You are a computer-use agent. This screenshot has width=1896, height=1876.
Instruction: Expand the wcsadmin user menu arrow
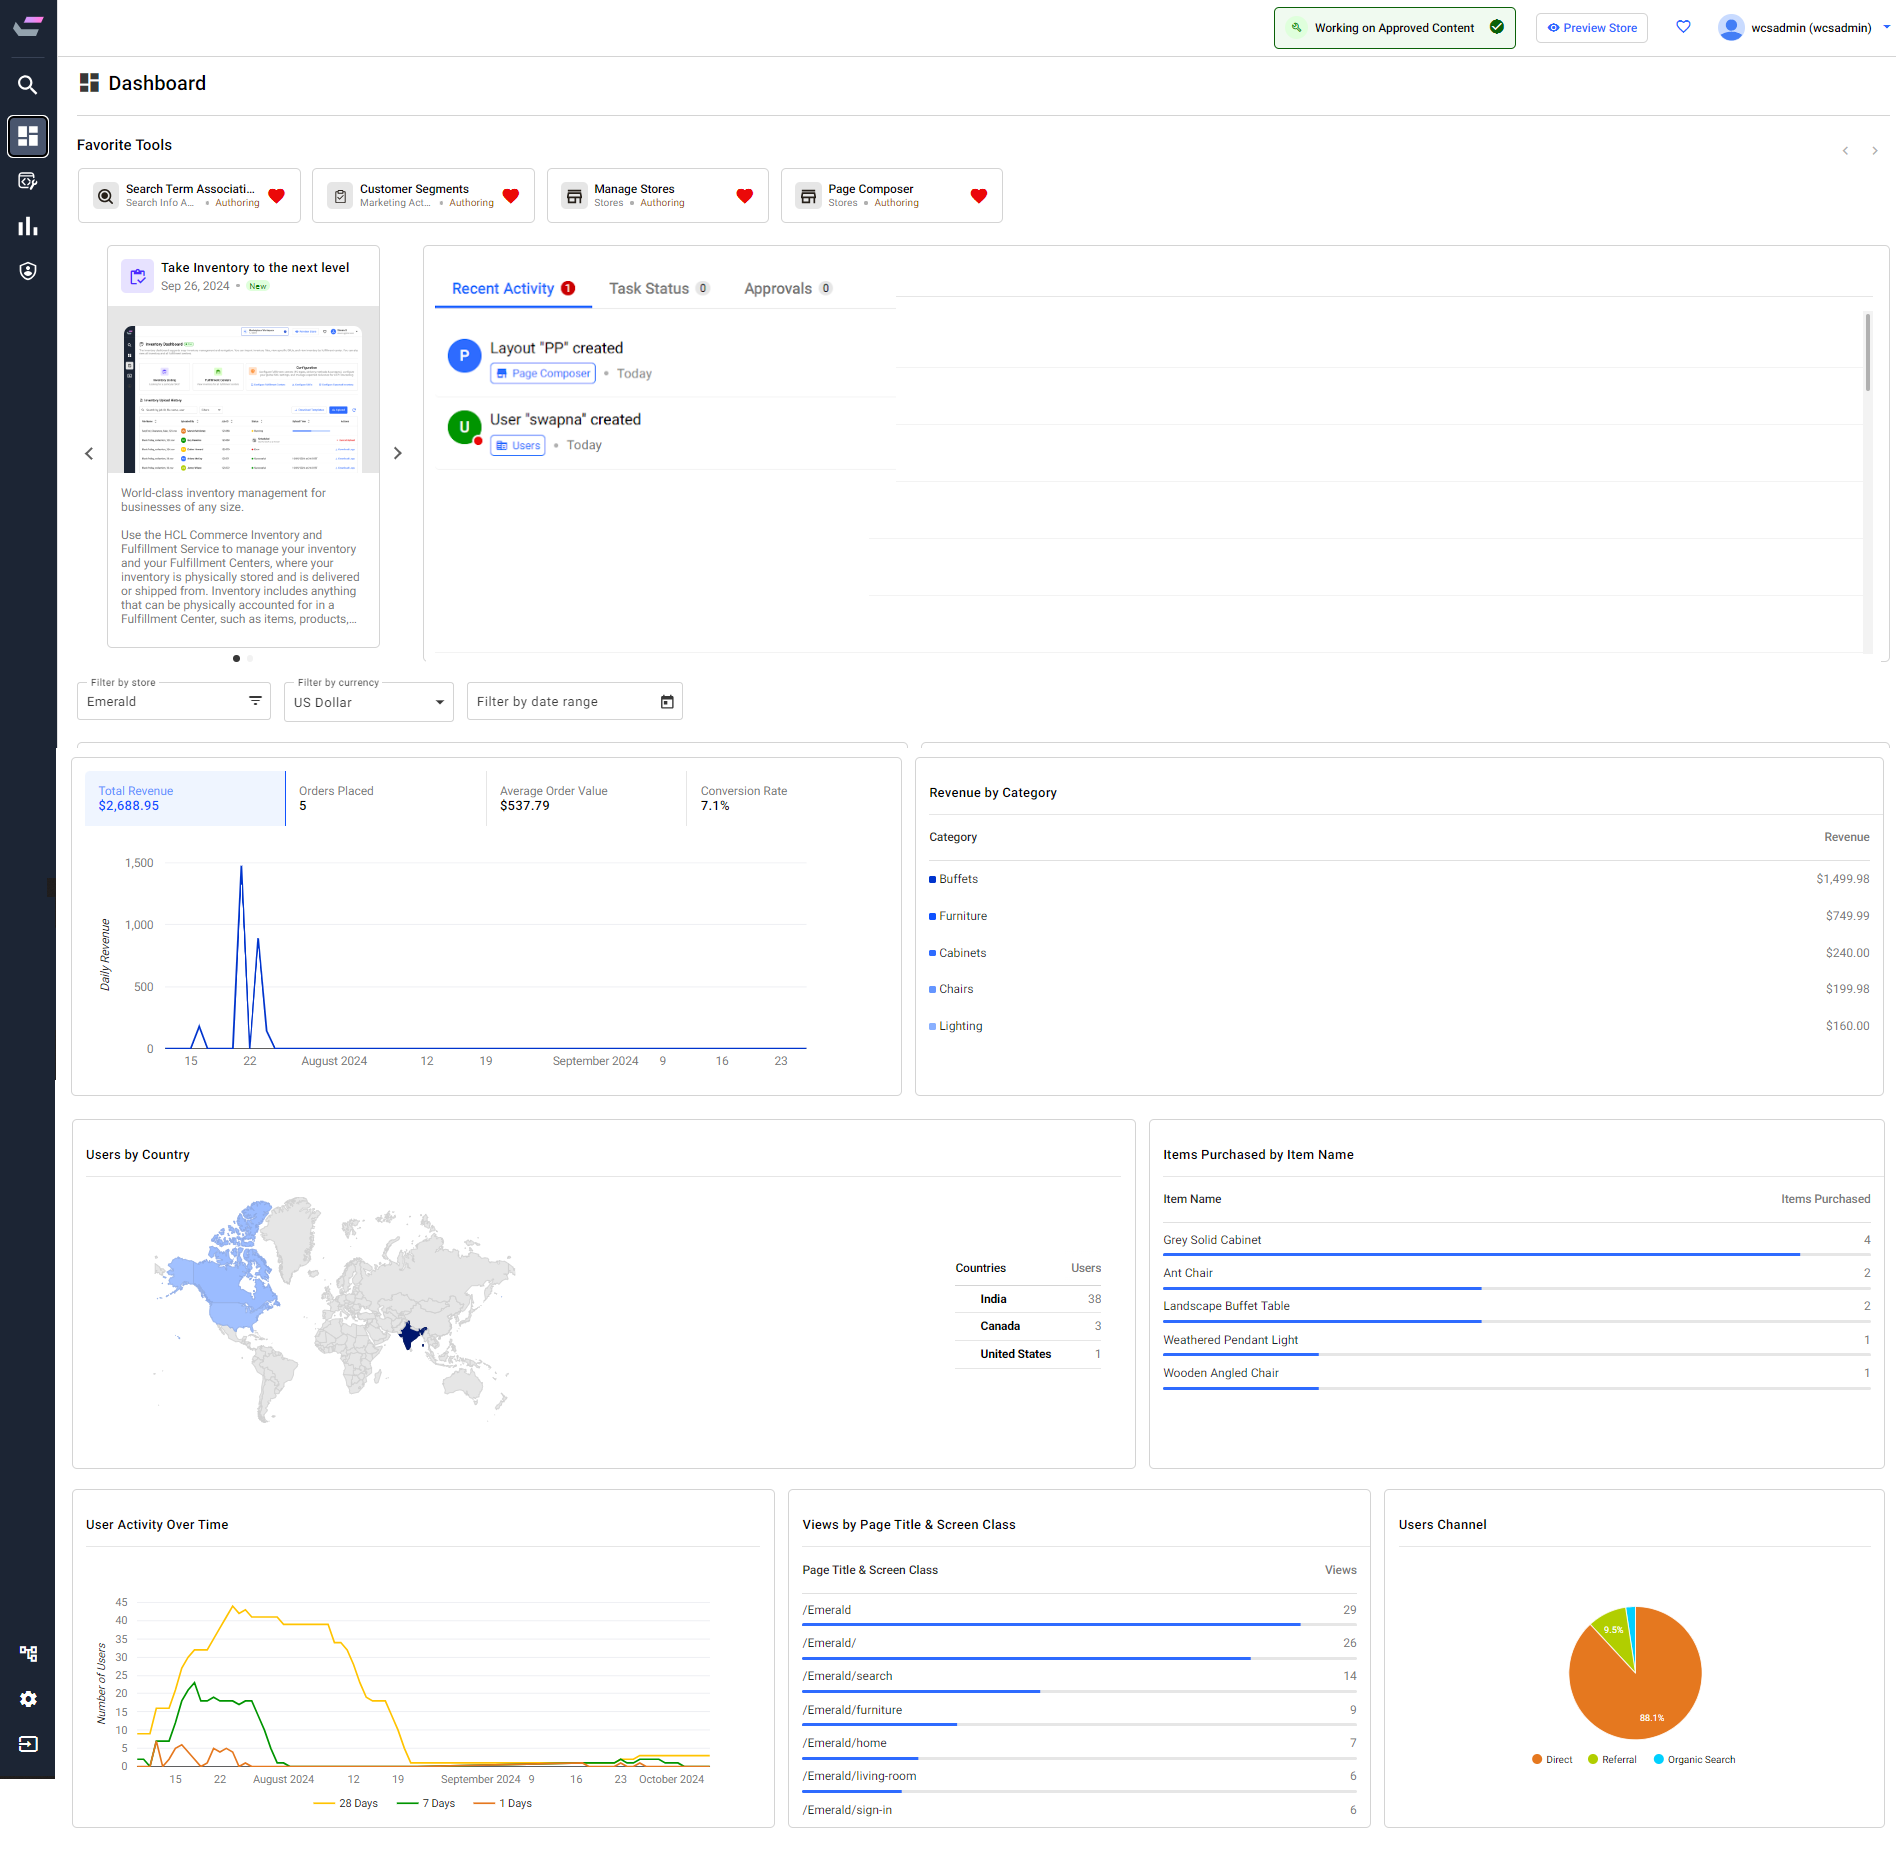(x=1887, y=27)
